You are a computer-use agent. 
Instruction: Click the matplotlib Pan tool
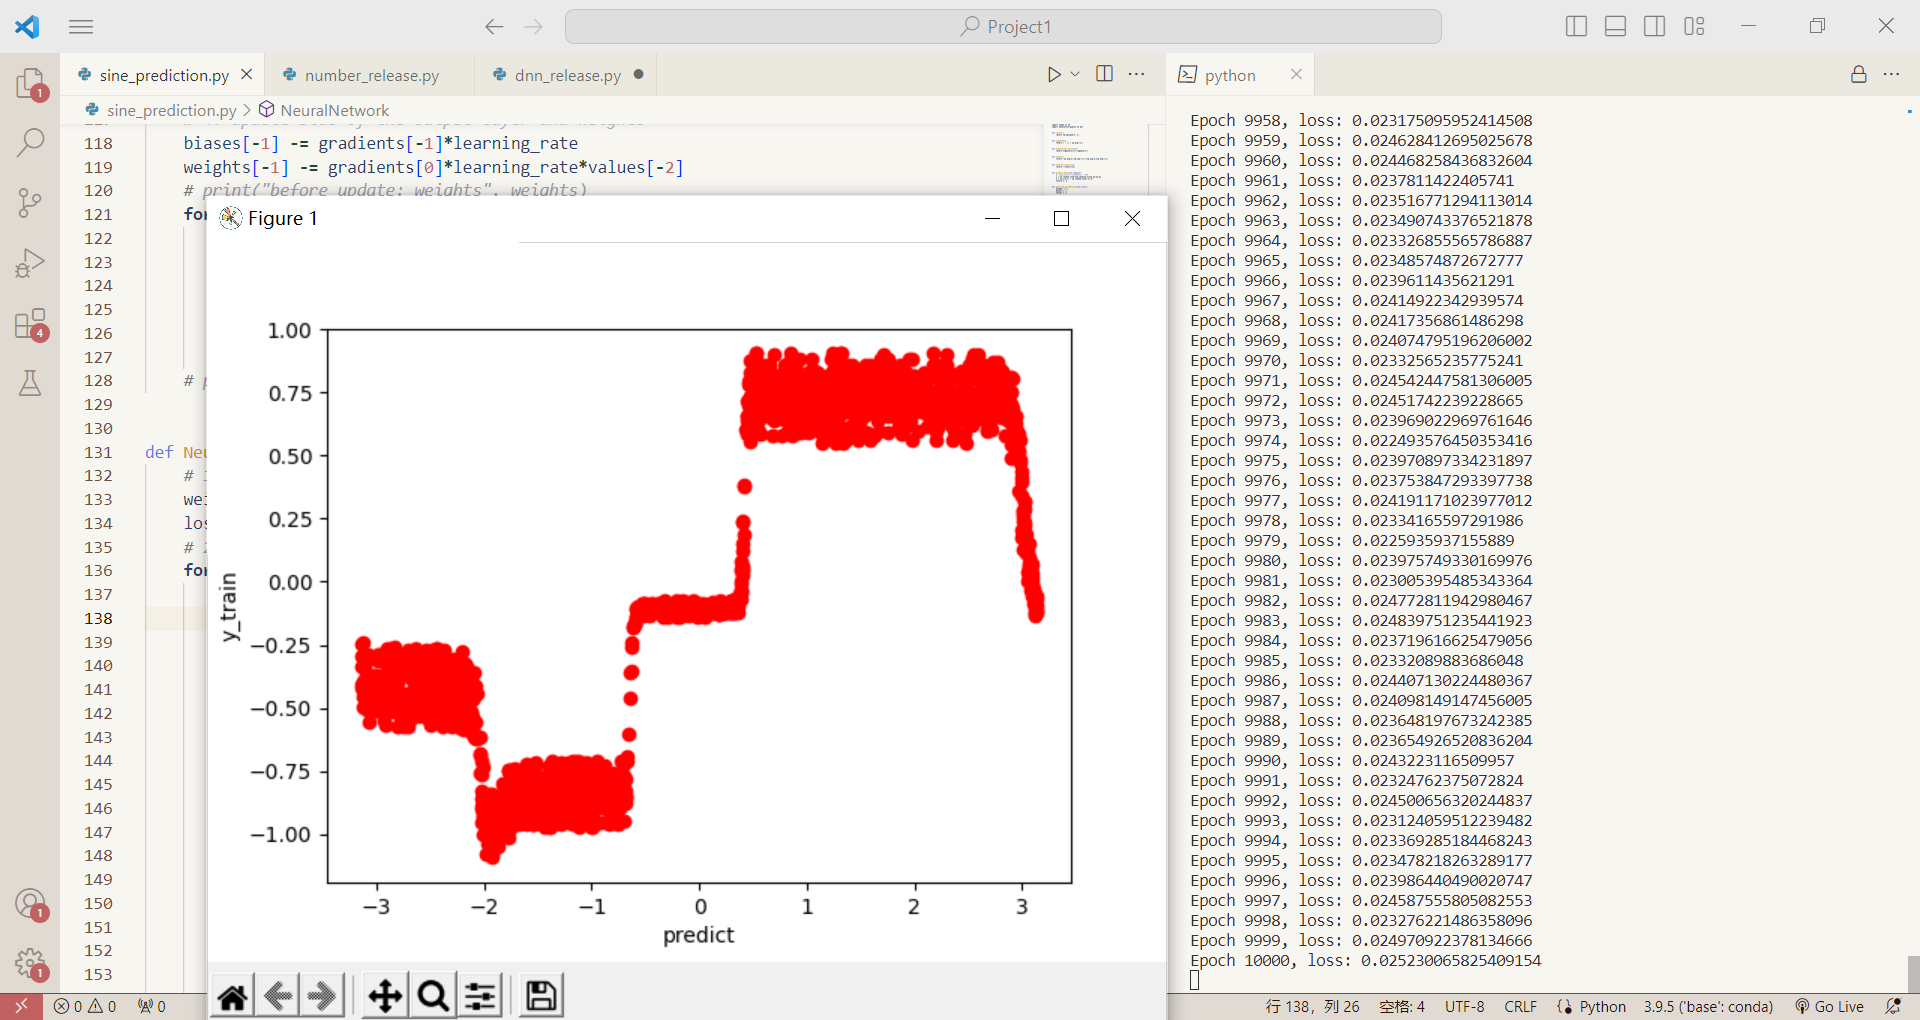tap(385, 996)
